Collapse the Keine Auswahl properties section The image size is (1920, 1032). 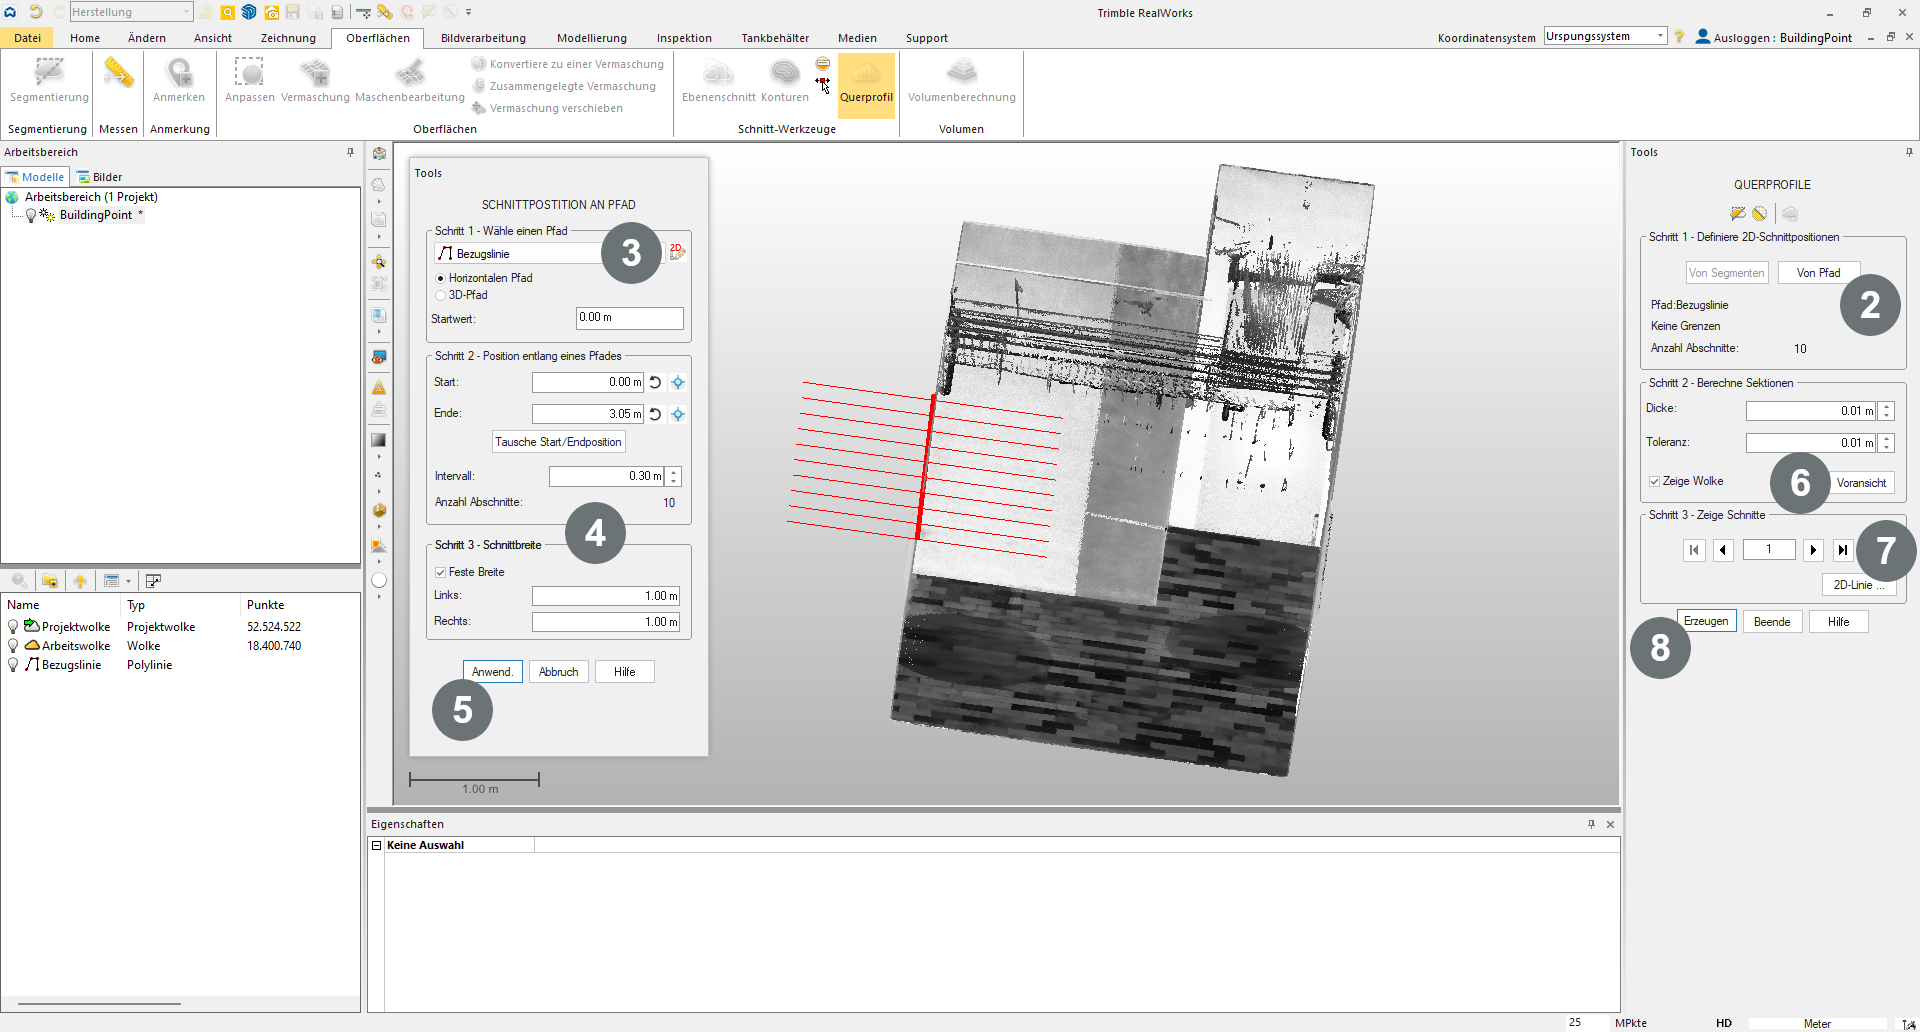pyautogui.click(x=377, y=845)
